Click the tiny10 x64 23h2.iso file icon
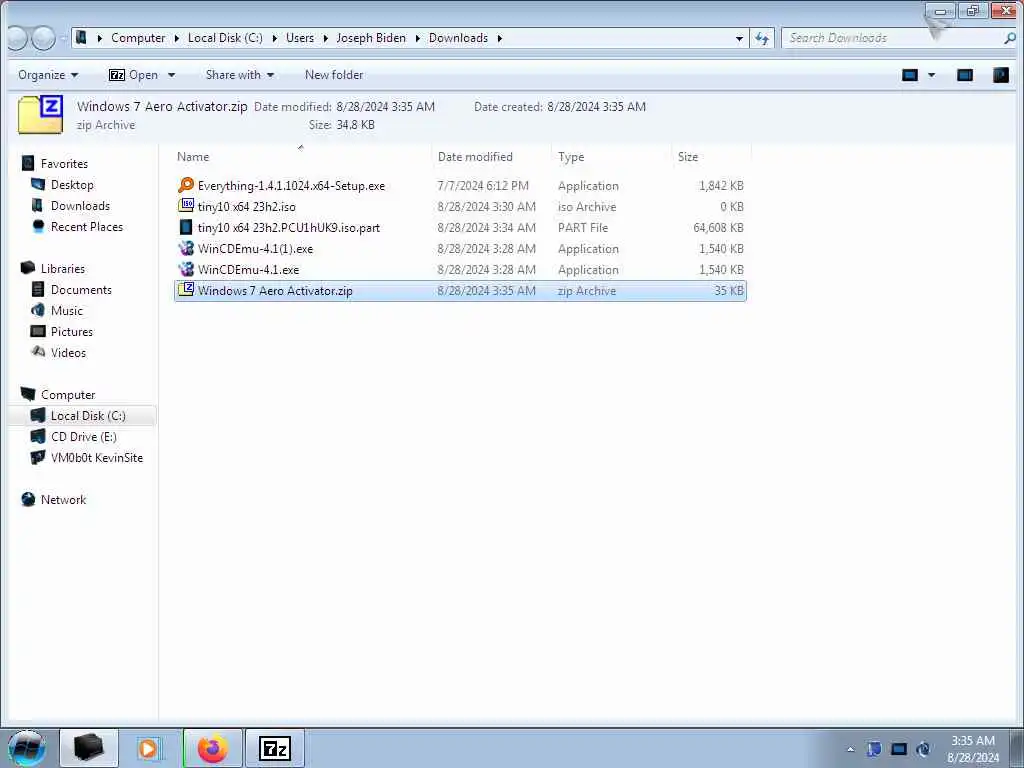Image resolution: width=1024 pixels, height=768 pixels. coord(186,206)
